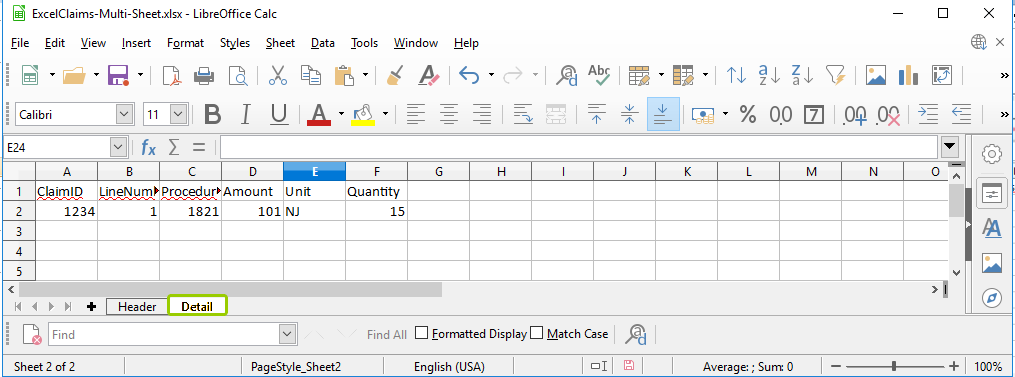Expand the font size dropdown
This screenshot has width=1015, height=377.
point(179,115)
